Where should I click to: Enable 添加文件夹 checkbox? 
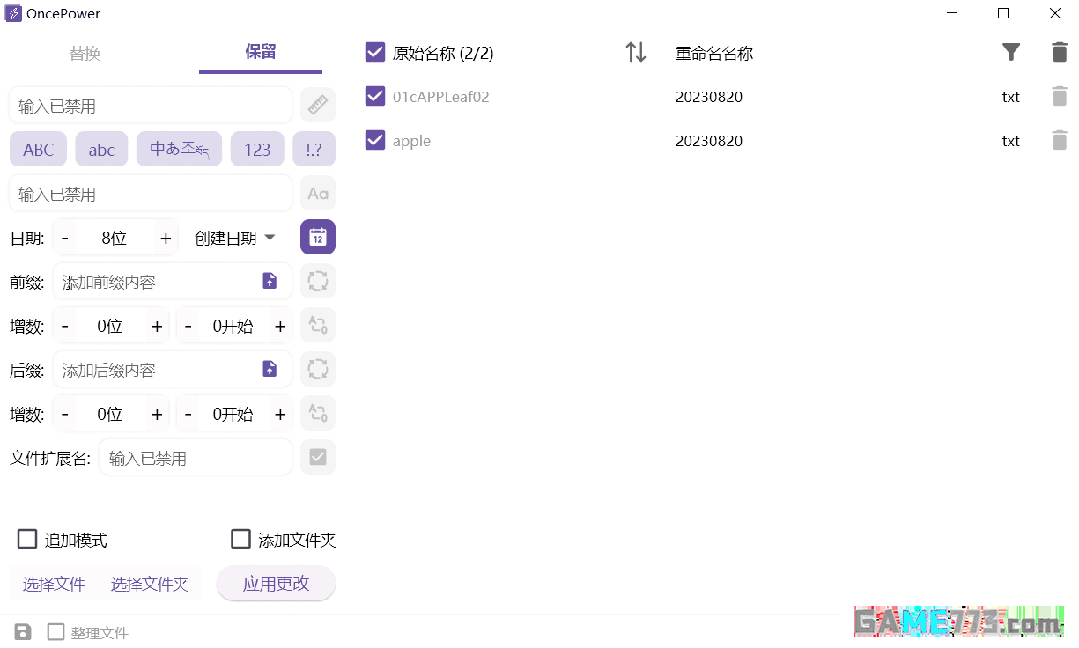[240, 539]
